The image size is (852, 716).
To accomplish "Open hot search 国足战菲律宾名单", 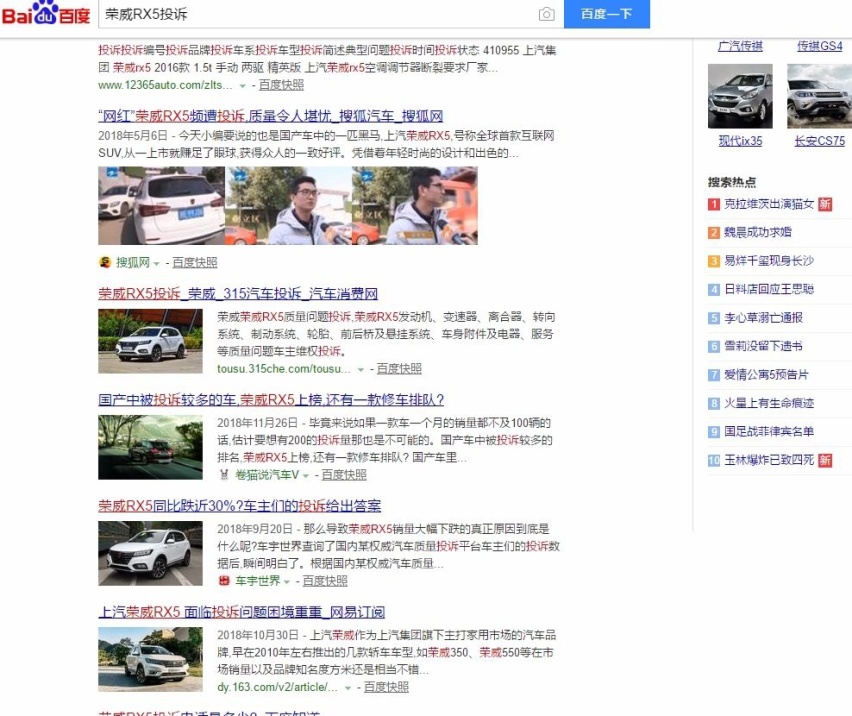I will 769,431.
